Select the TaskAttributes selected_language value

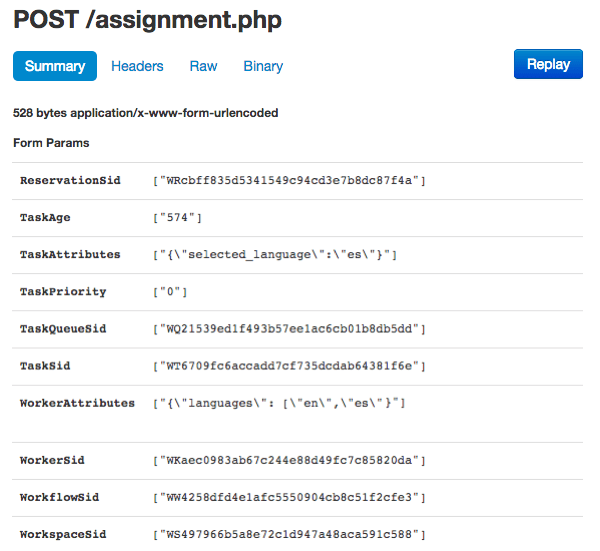(275, 255)
